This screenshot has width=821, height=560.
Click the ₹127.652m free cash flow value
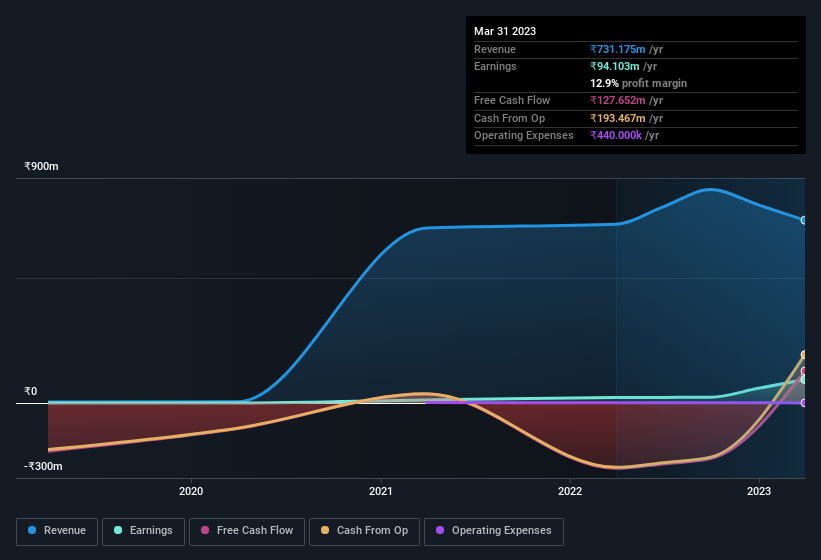(618, 100)
